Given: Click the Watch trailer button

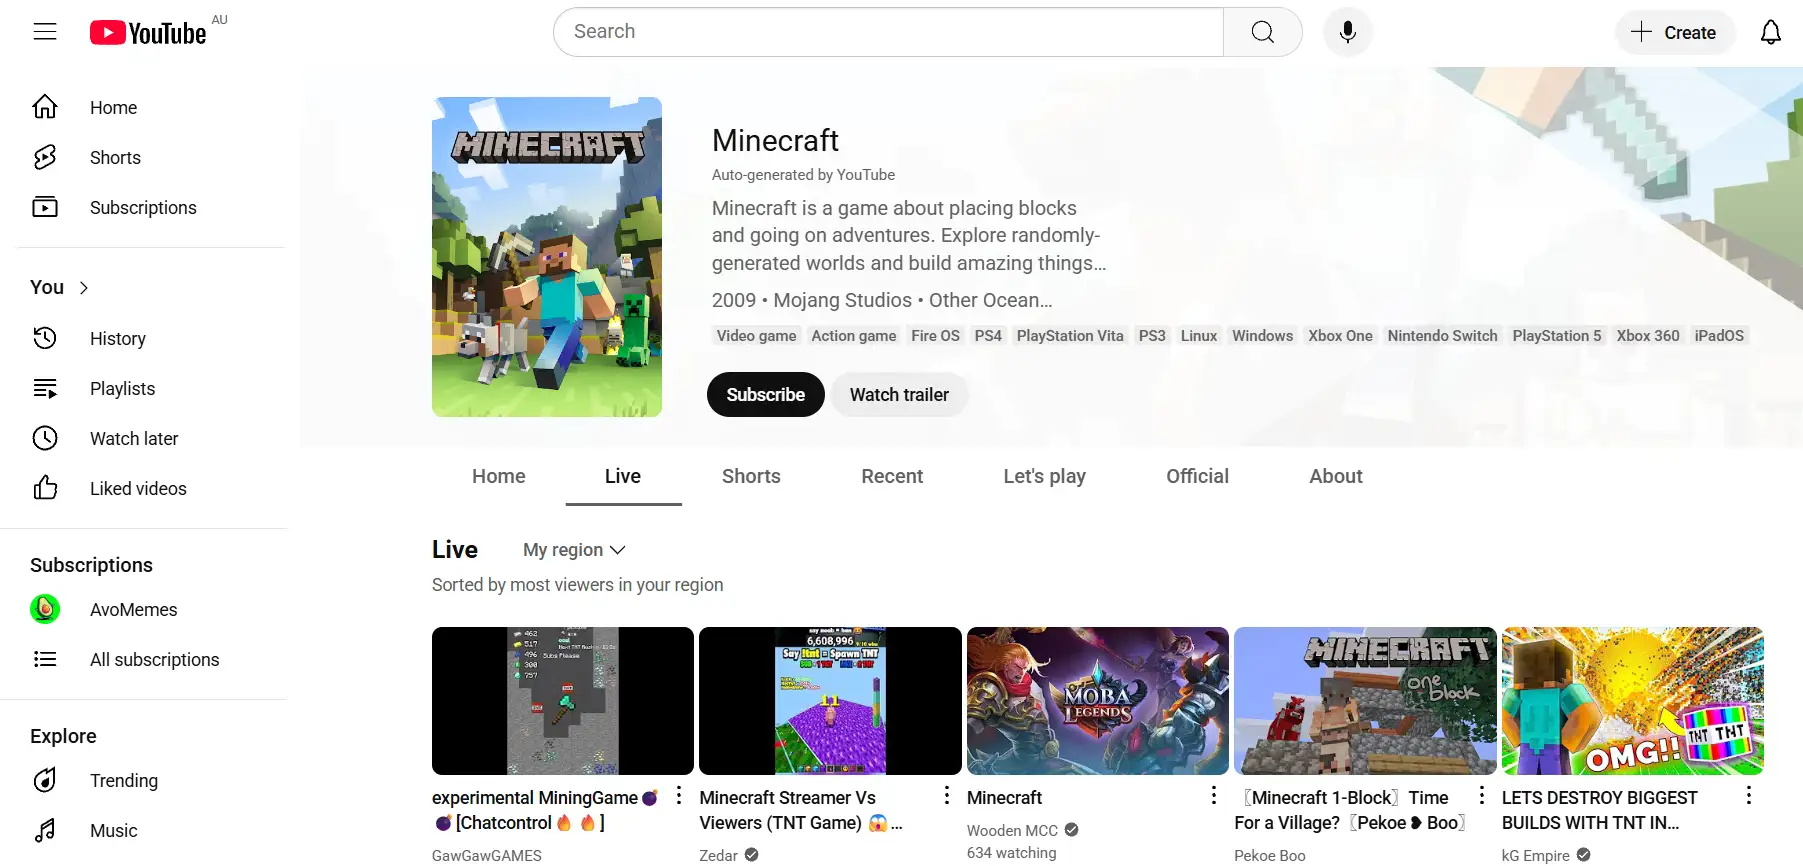Looking at the screenshot, I should pos(899,394).
